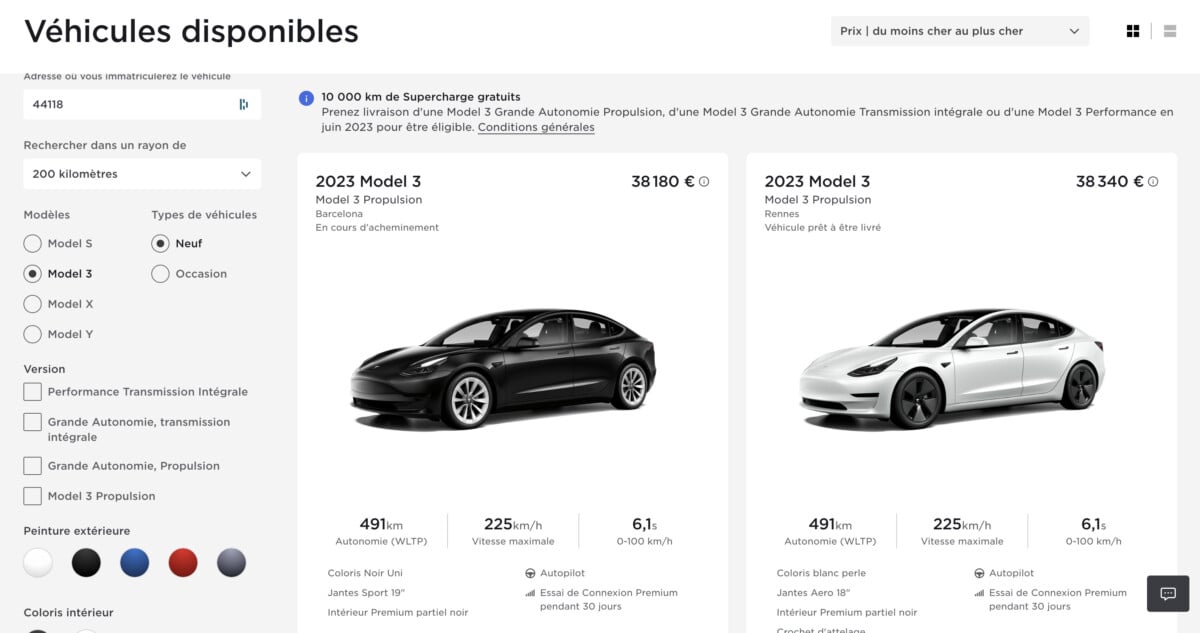
Task: Select the blue exterior paint swatch
Action: (134, 562)
